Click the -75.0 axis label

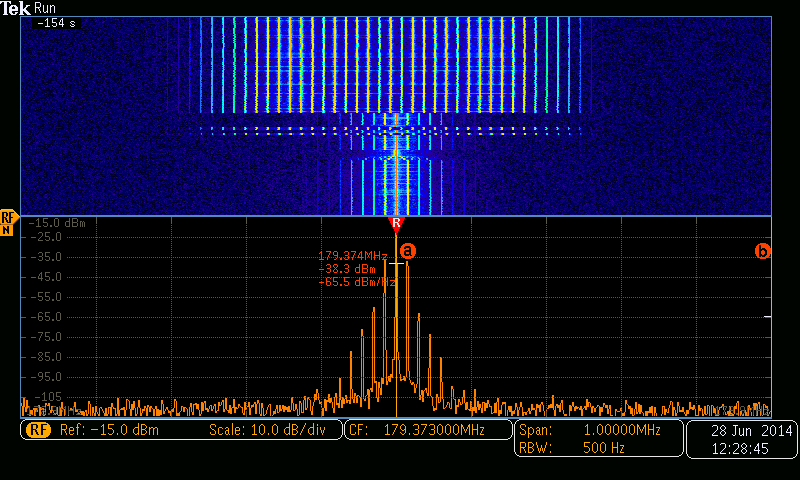click(x=45, y=337)
